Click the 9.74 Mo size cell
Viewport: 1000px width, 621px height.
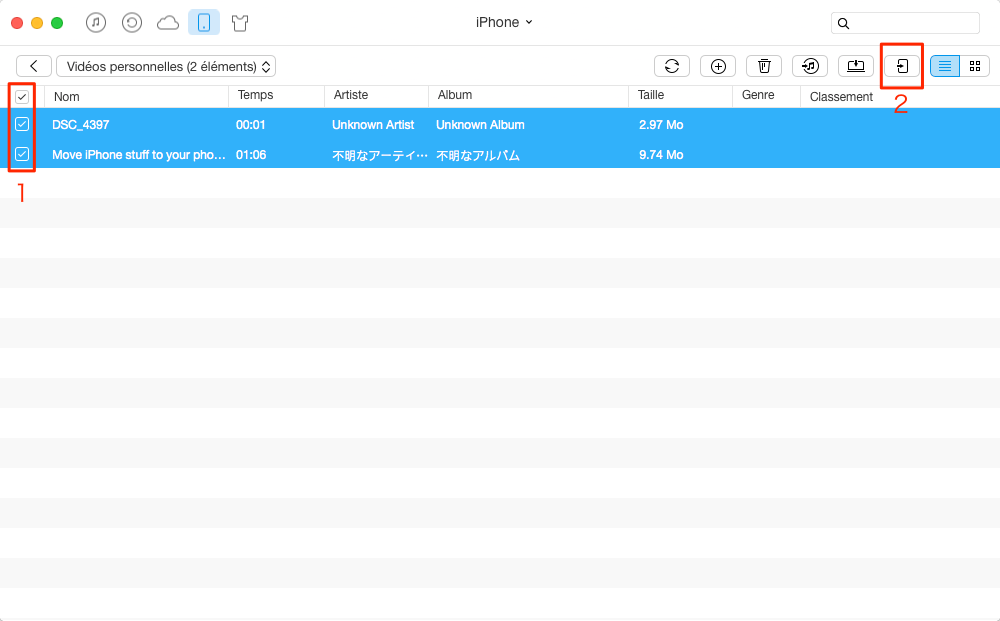pos(661,155)
